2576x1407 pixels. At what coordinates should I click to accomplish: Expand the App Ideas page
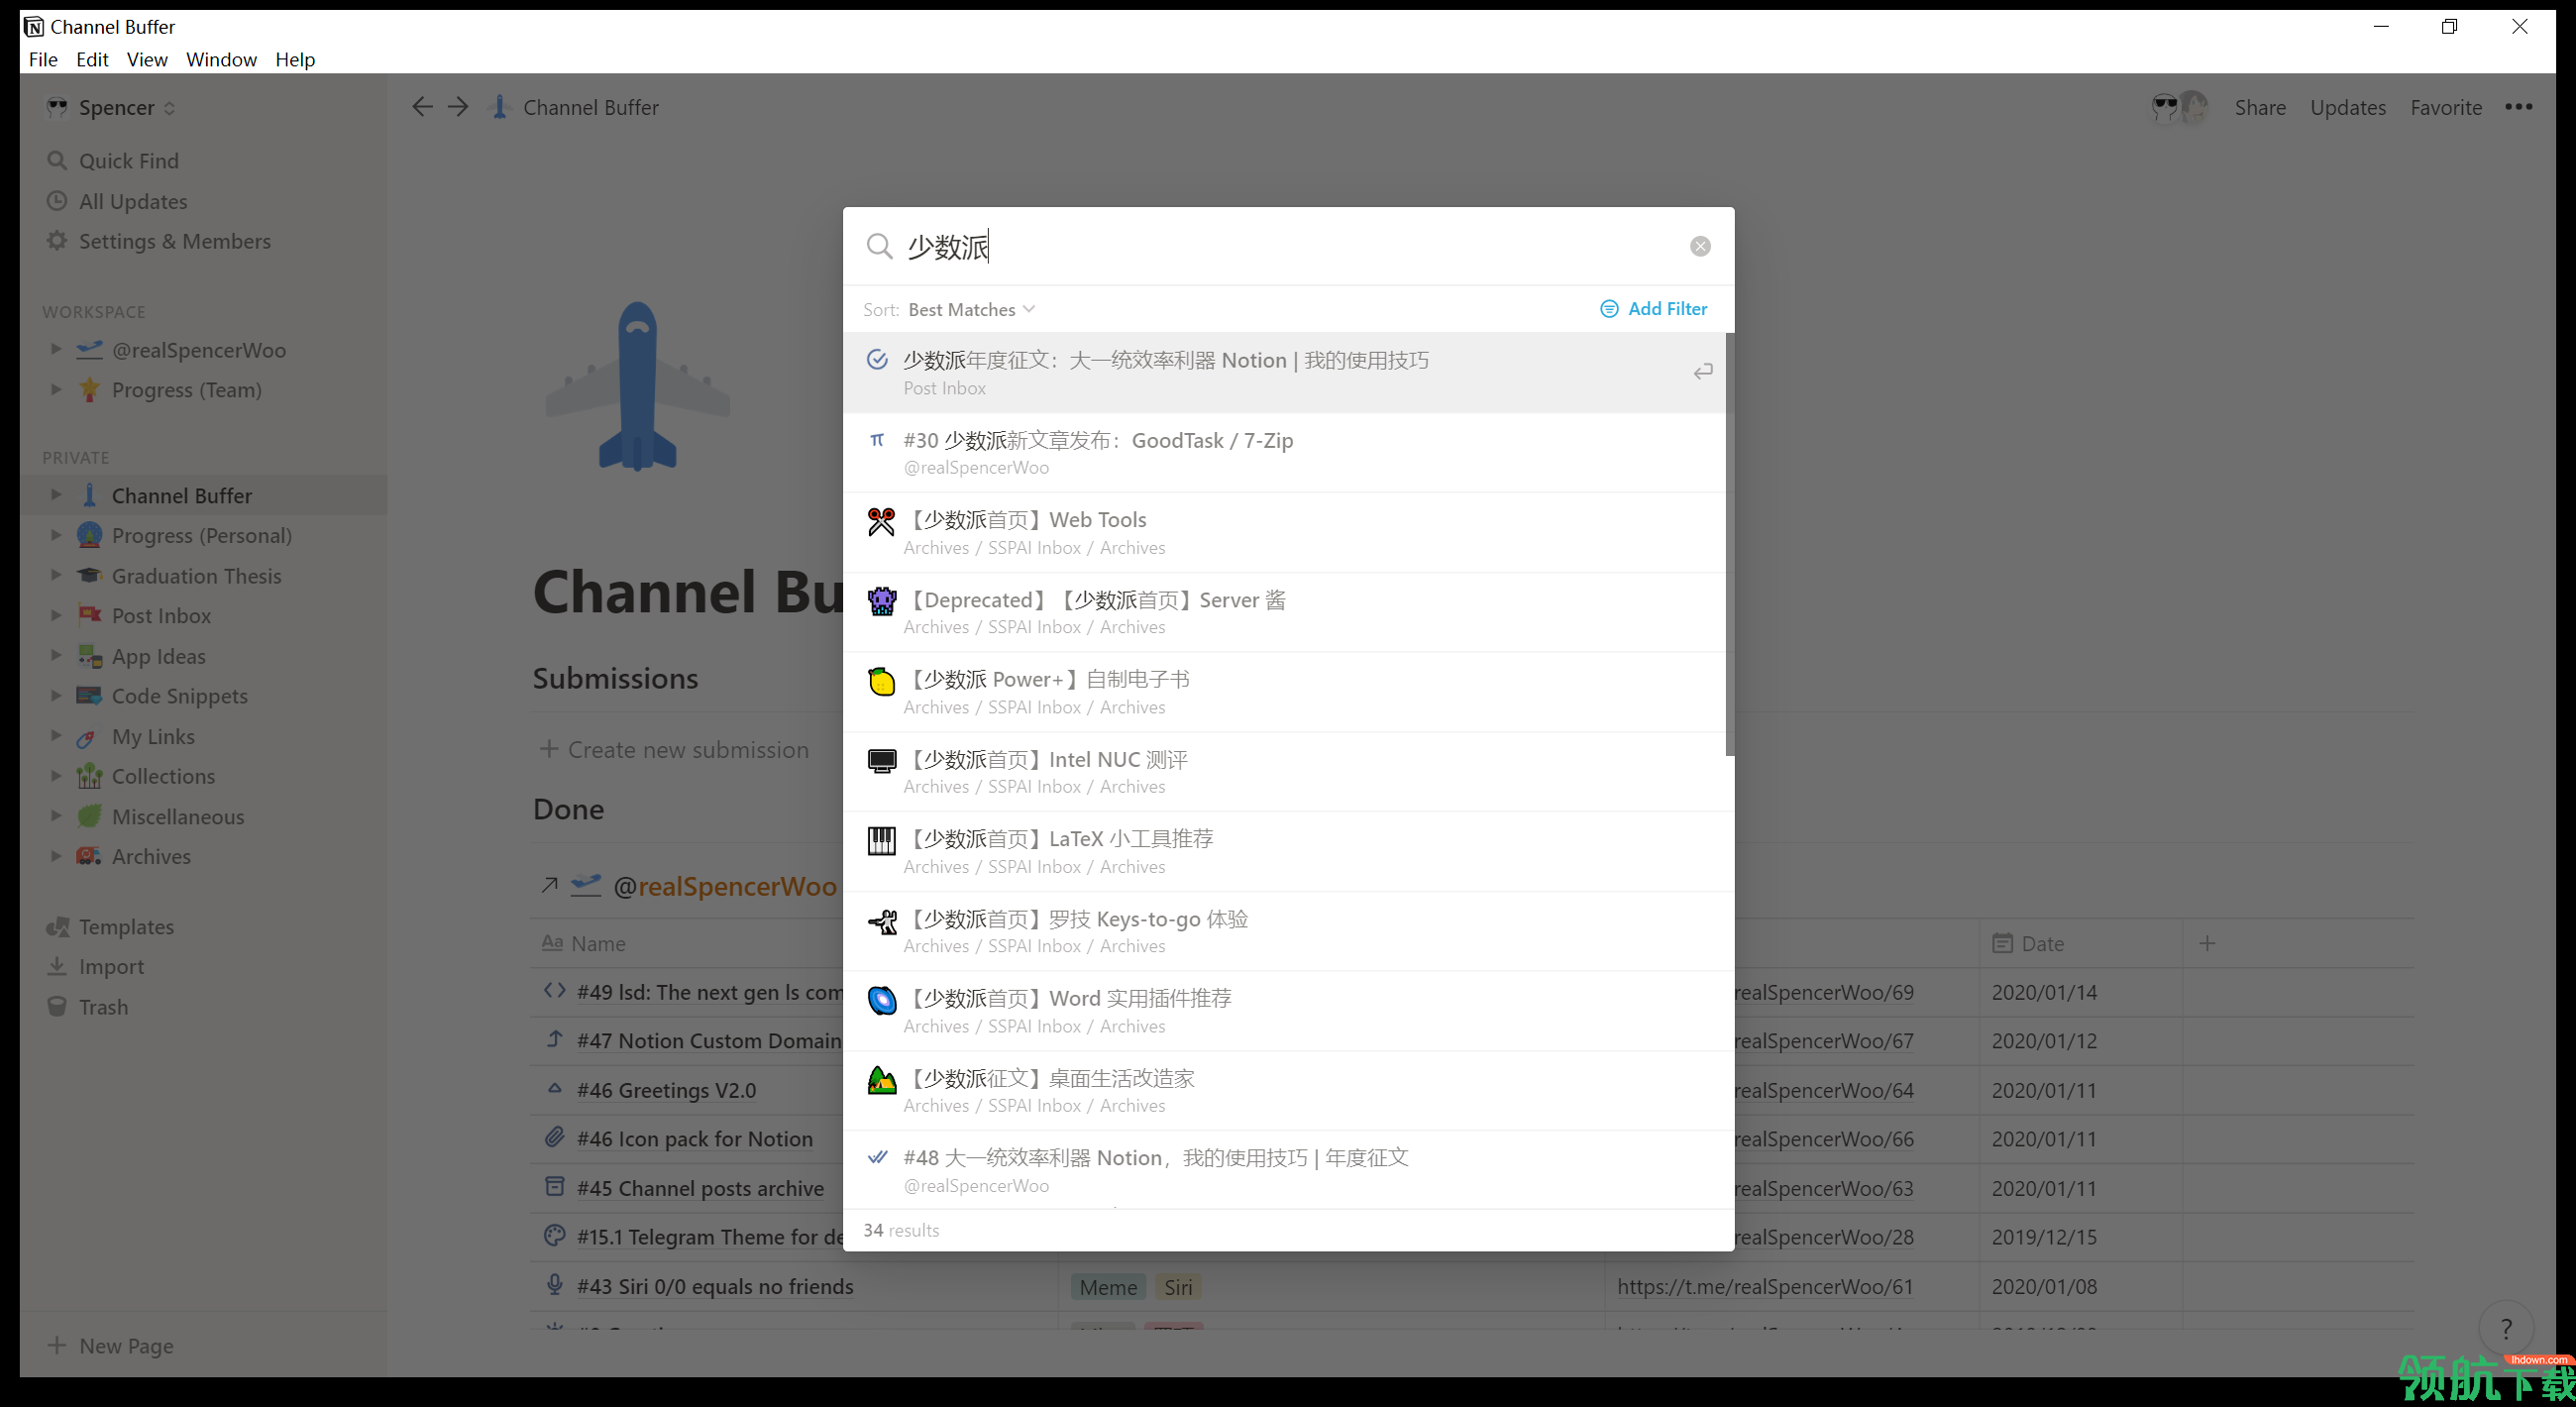tap(56, 655)
